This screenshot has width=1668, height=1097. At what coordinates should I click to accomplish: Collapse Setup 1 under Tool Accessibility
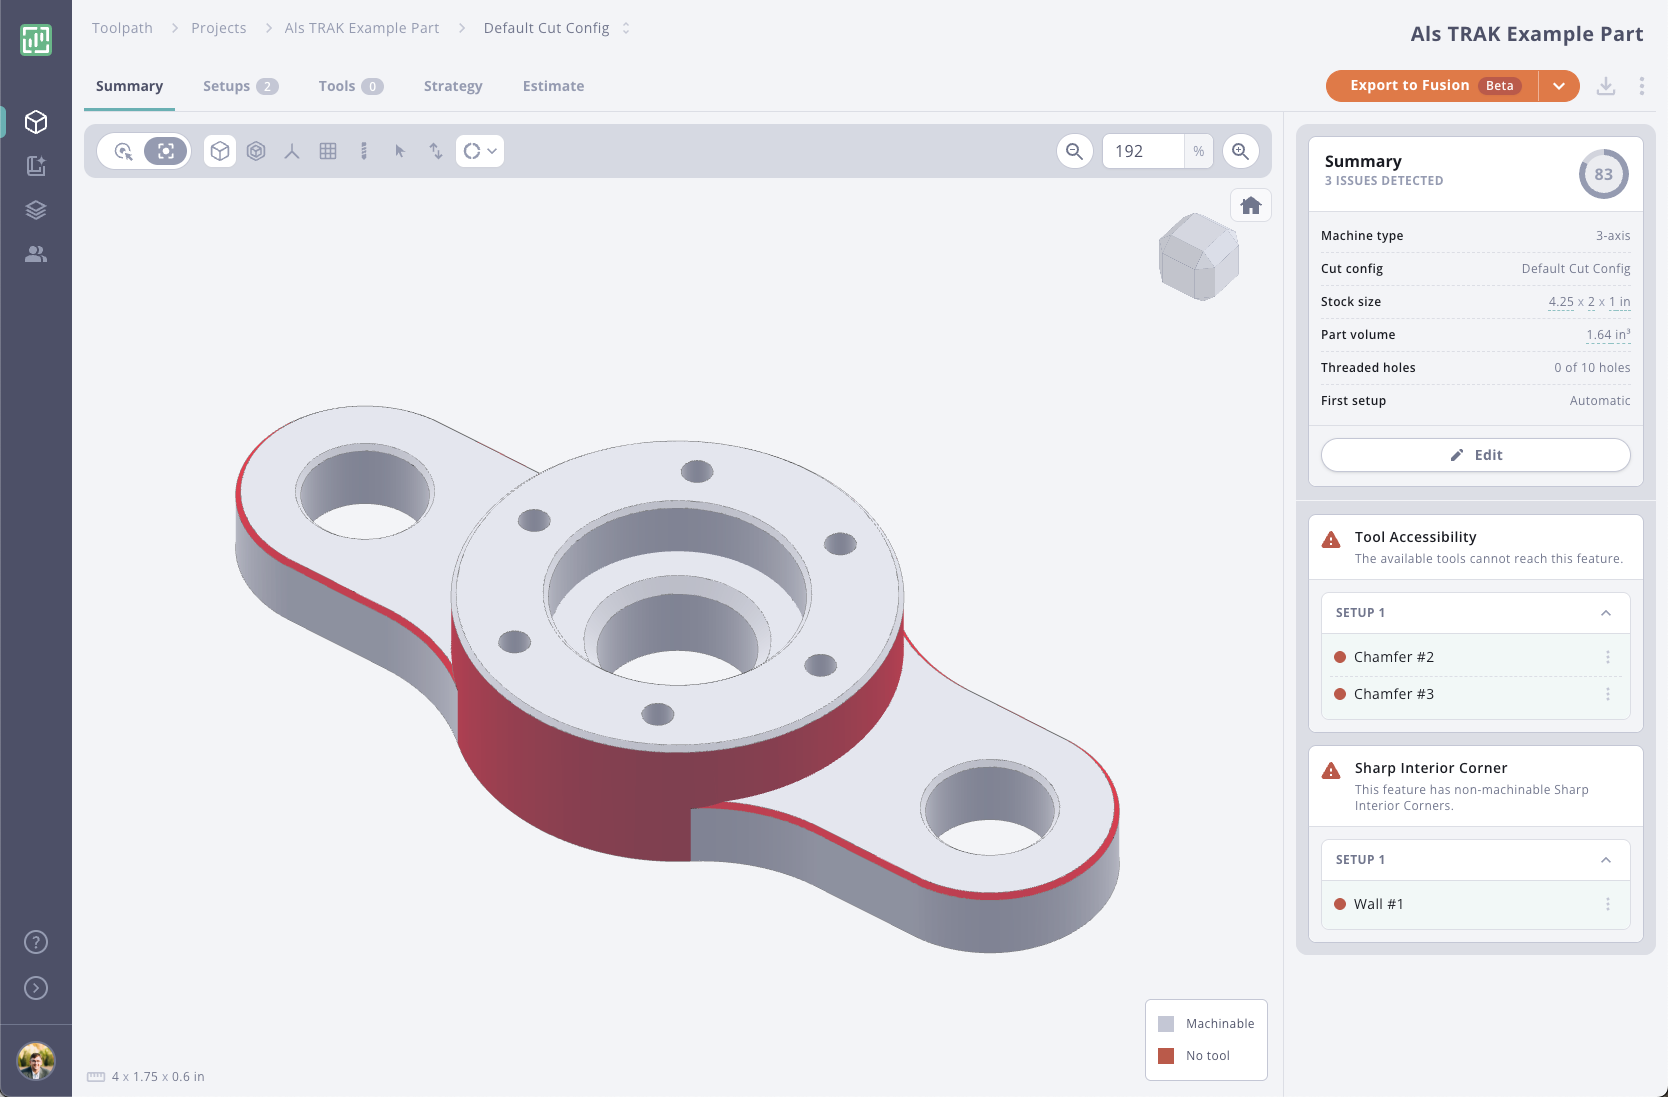1606,613
